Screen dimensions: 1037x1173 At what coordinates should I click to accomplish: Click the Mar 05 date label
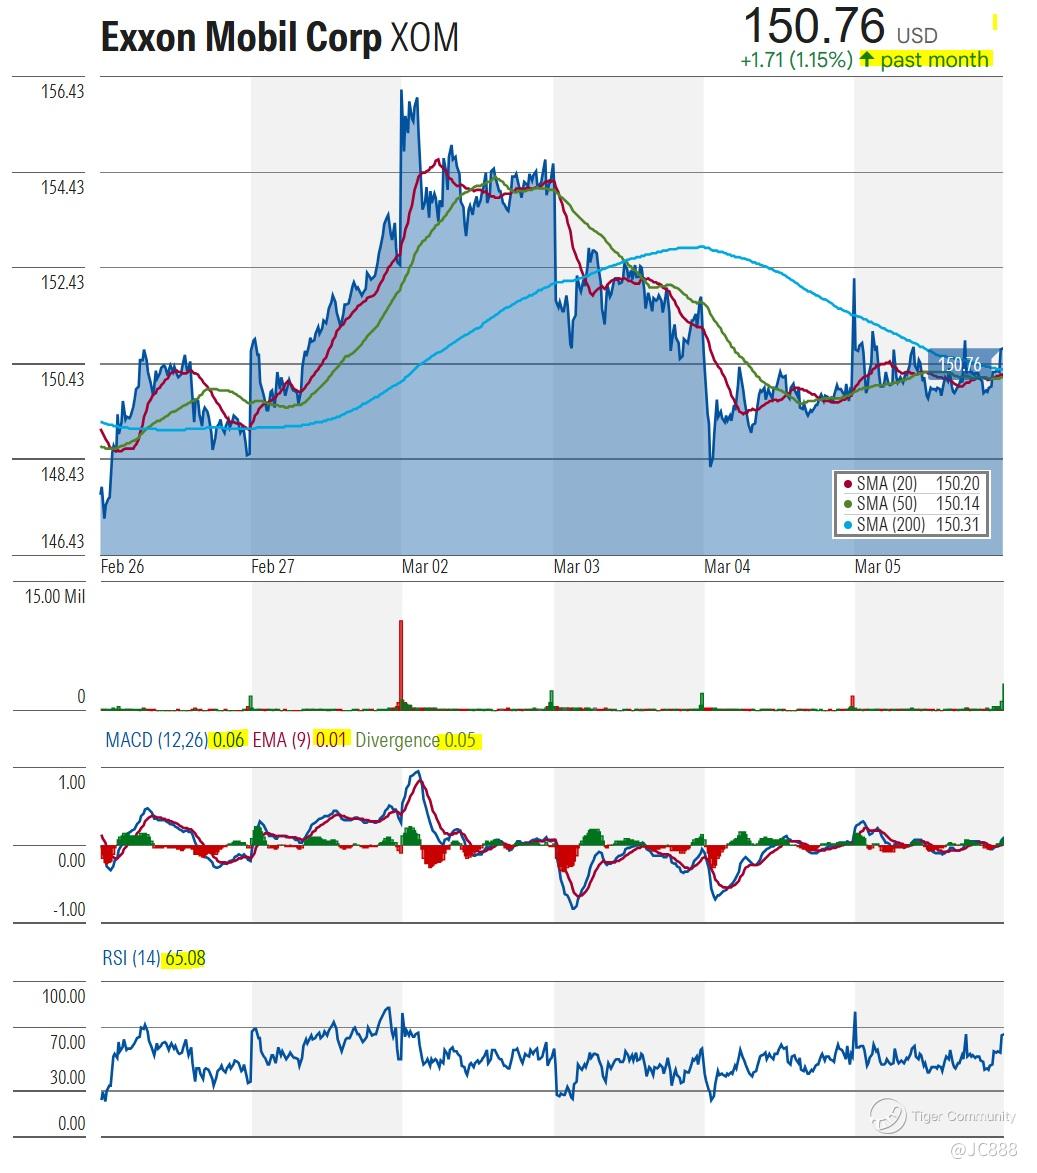point(878,567)
